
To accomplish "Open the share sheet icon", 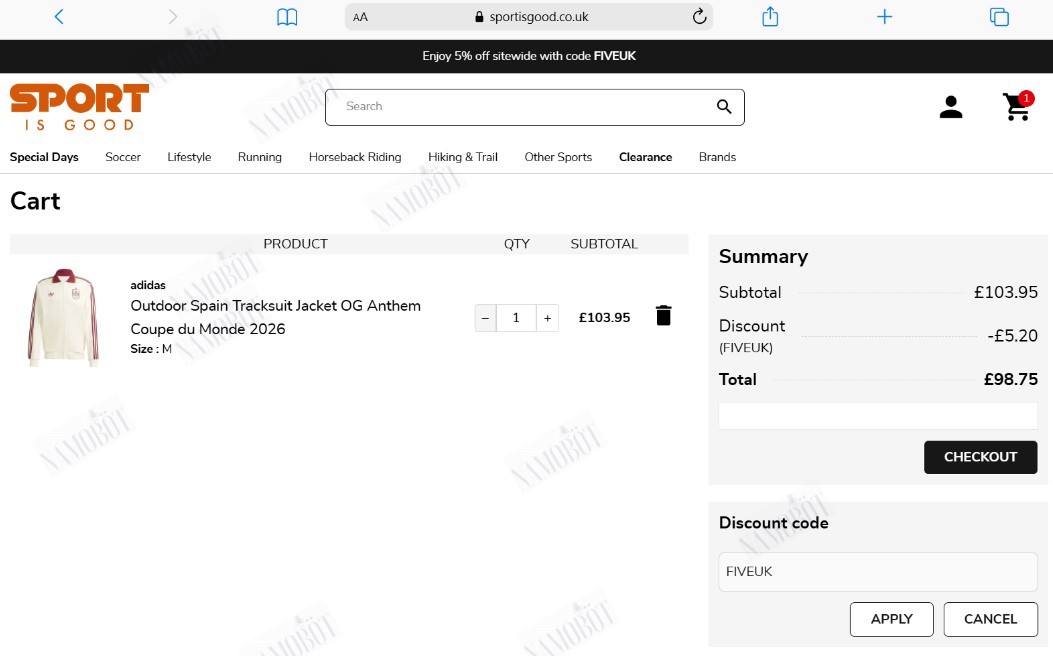I will (x=770, y=16).
